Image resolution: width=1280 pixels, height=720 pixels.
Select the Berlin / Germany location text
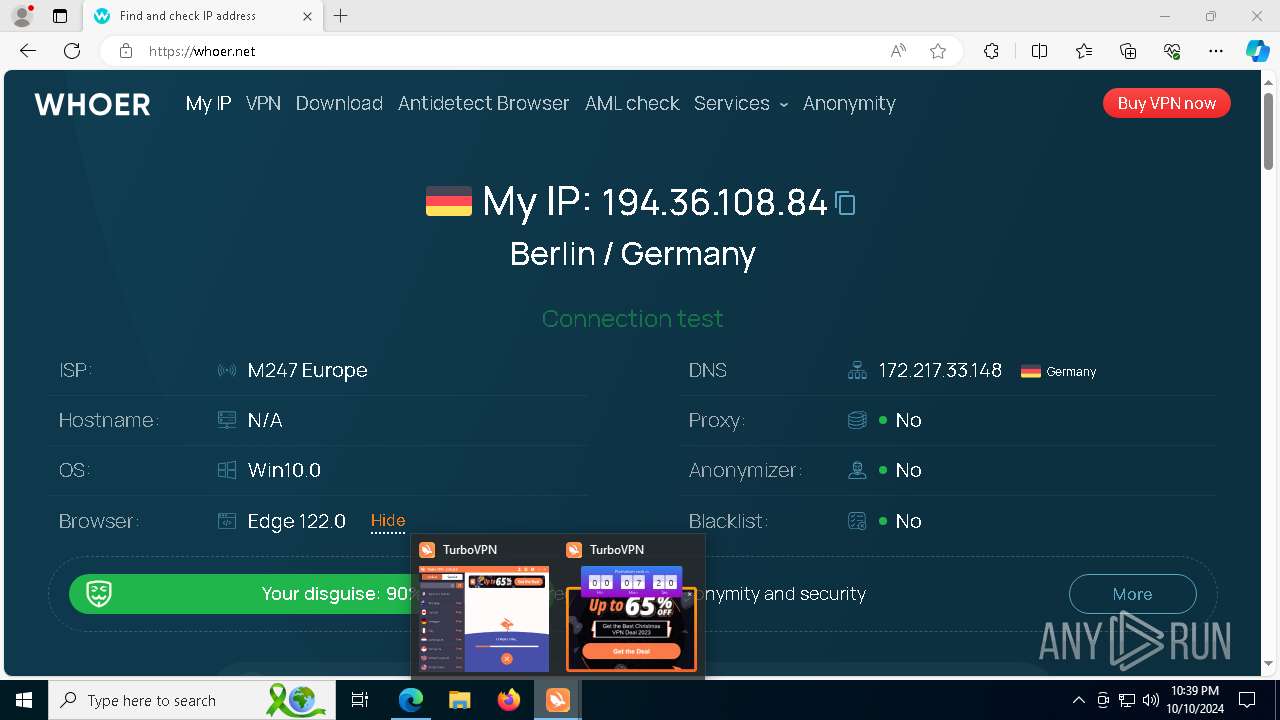click(632, 254)
